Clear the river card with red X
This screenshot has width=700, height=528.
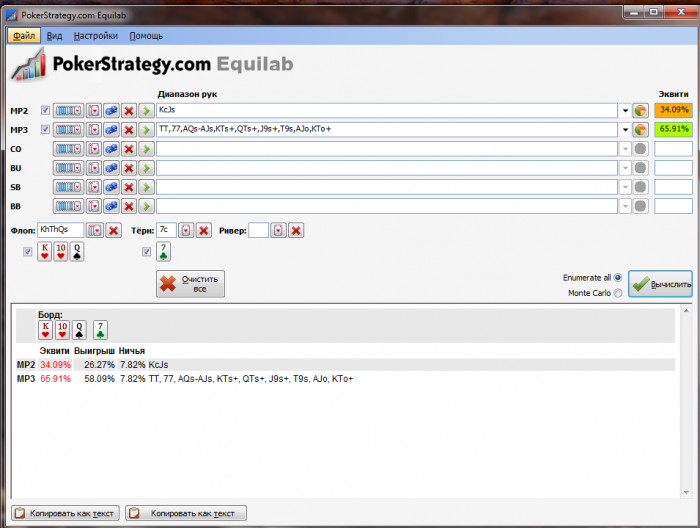coord(296,230)
